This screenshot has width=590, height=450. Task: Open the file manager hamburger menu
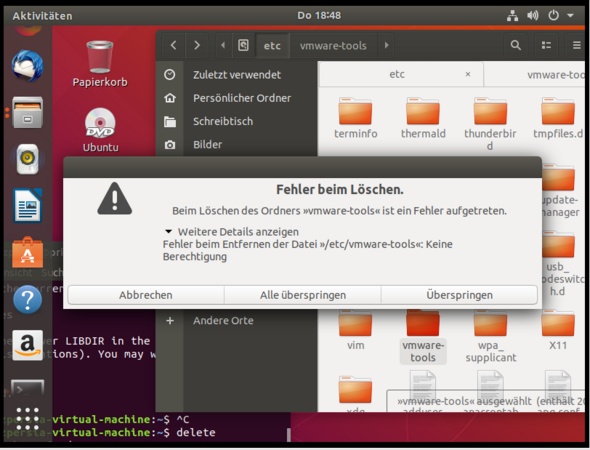576,46
